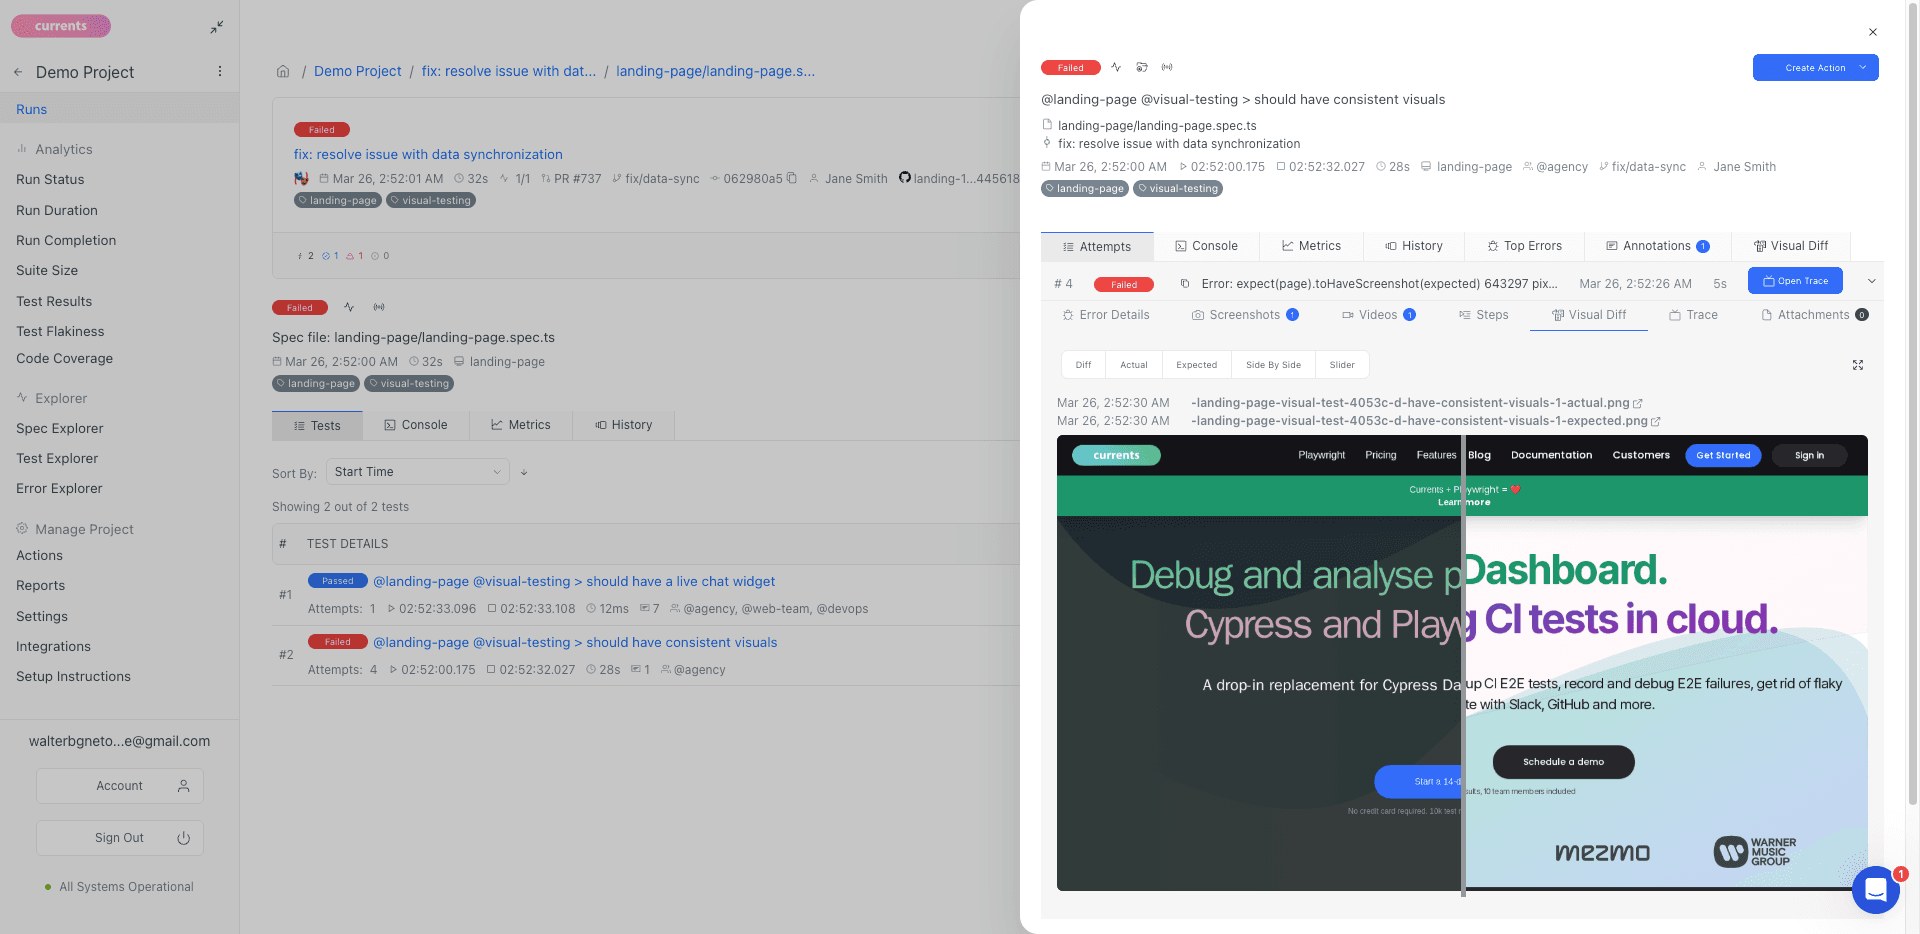
Task: Click the landing-page tag chip in the drawer
Action: point(1085,188)
